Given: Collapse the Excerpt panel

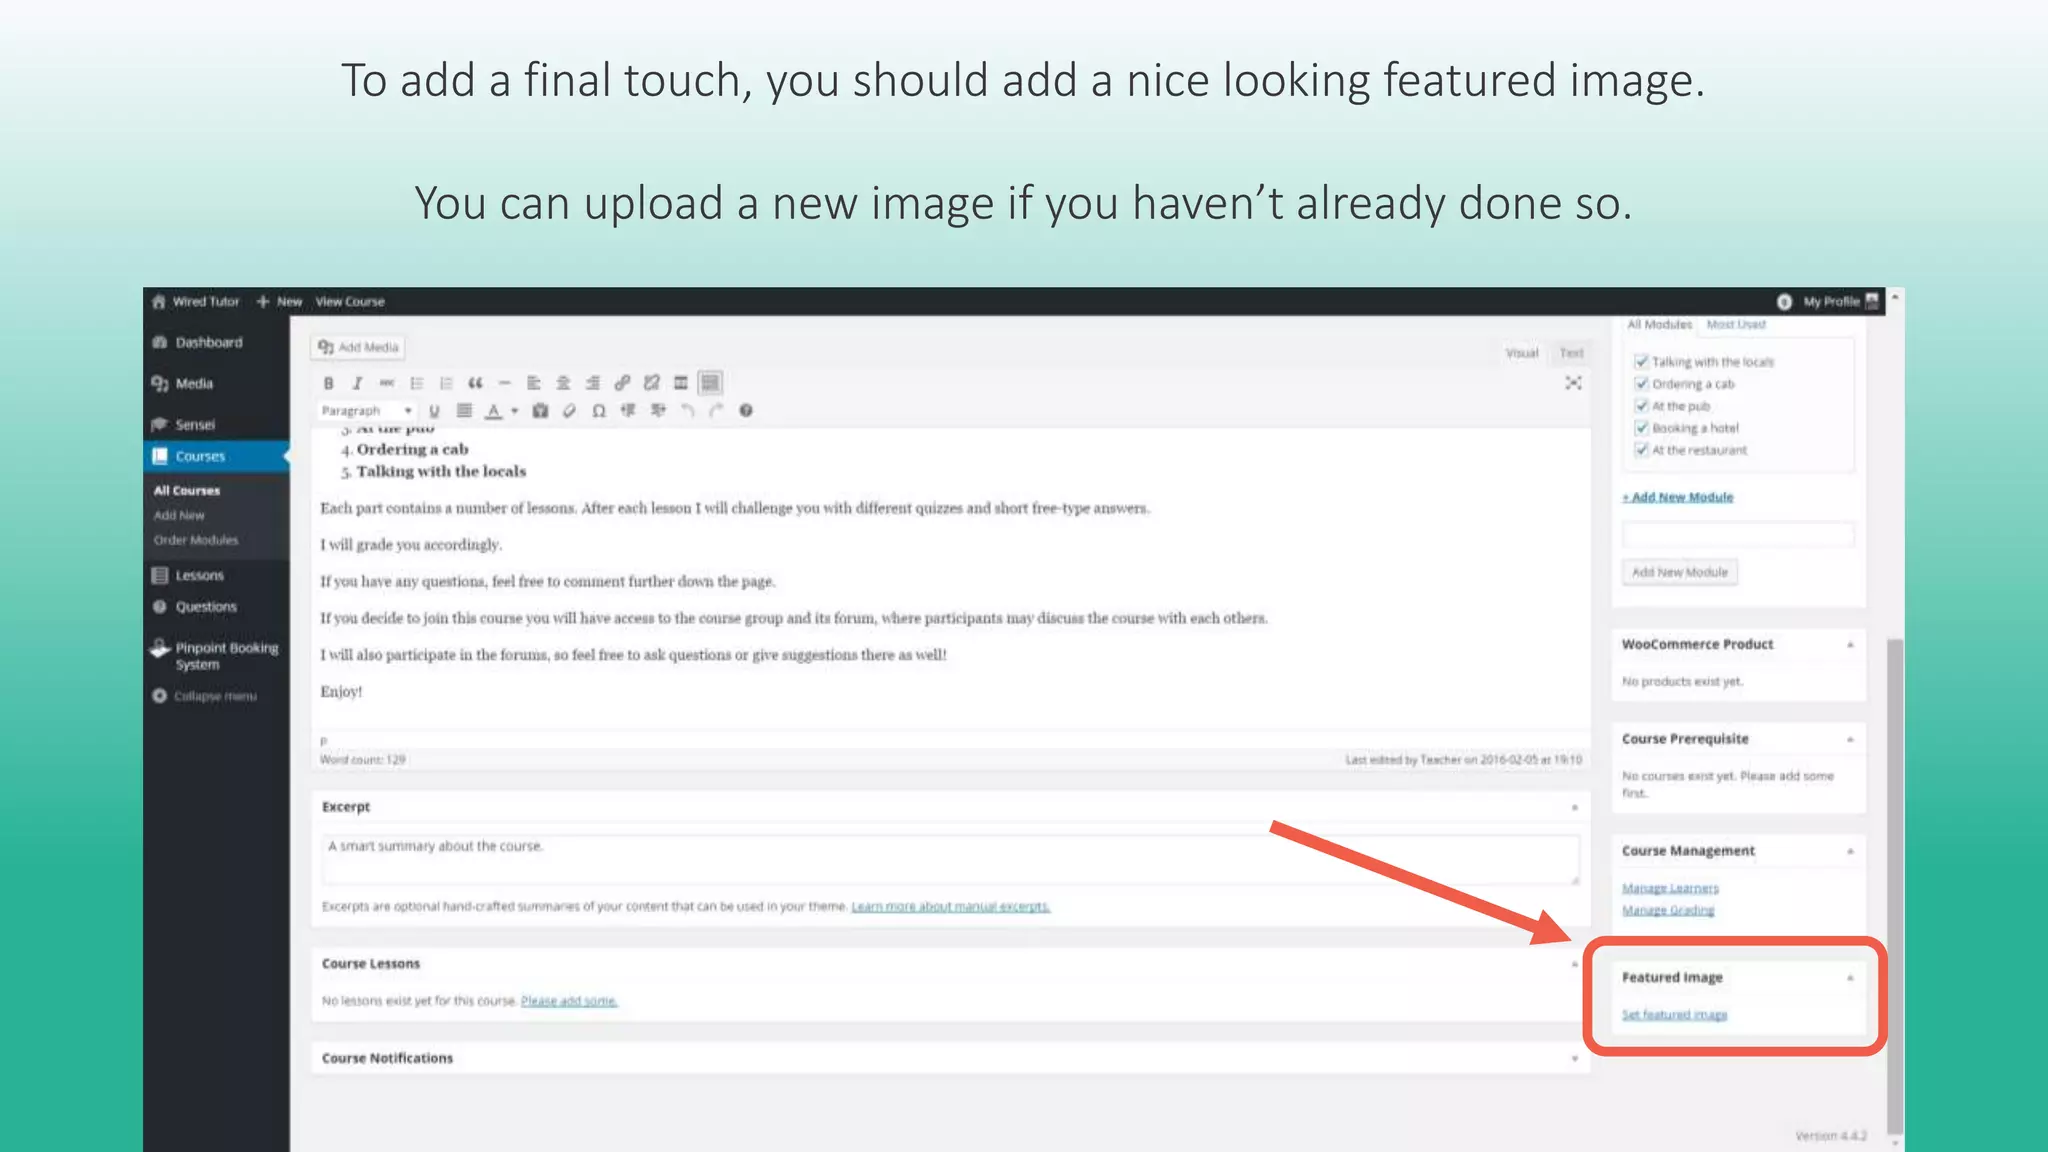Looking at the screenshot, I should pyautogui.click(x=1574, y=807).
